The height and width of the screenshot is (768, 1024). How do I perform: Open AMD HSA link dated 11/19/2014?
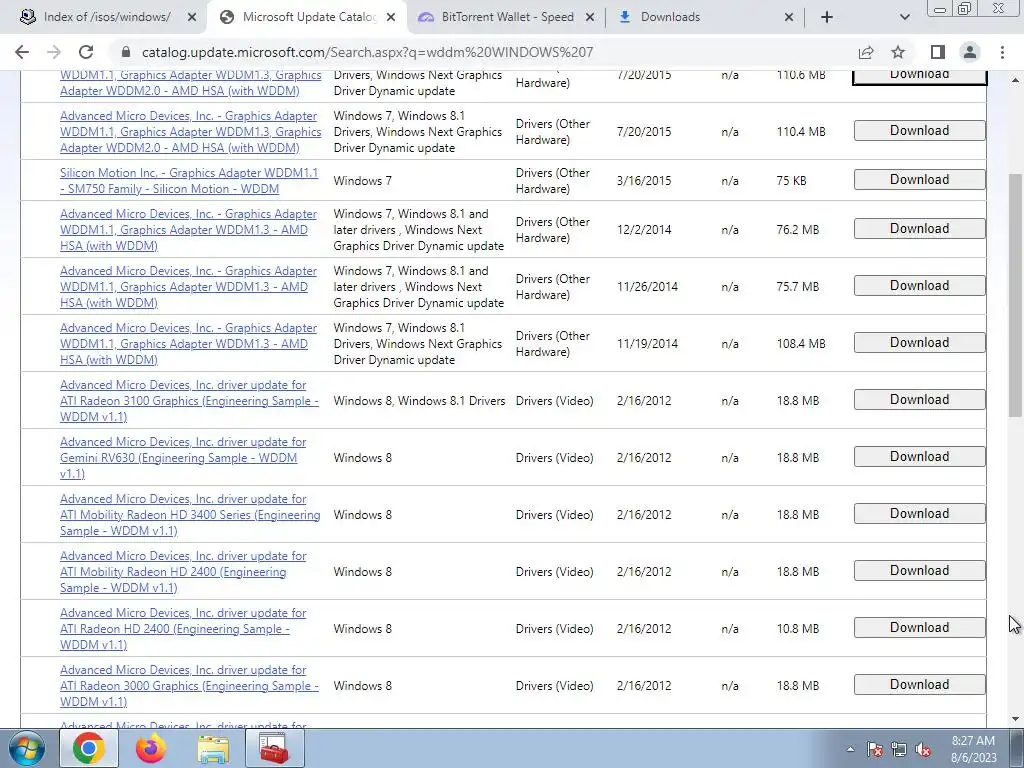click(x=188, y=344)
